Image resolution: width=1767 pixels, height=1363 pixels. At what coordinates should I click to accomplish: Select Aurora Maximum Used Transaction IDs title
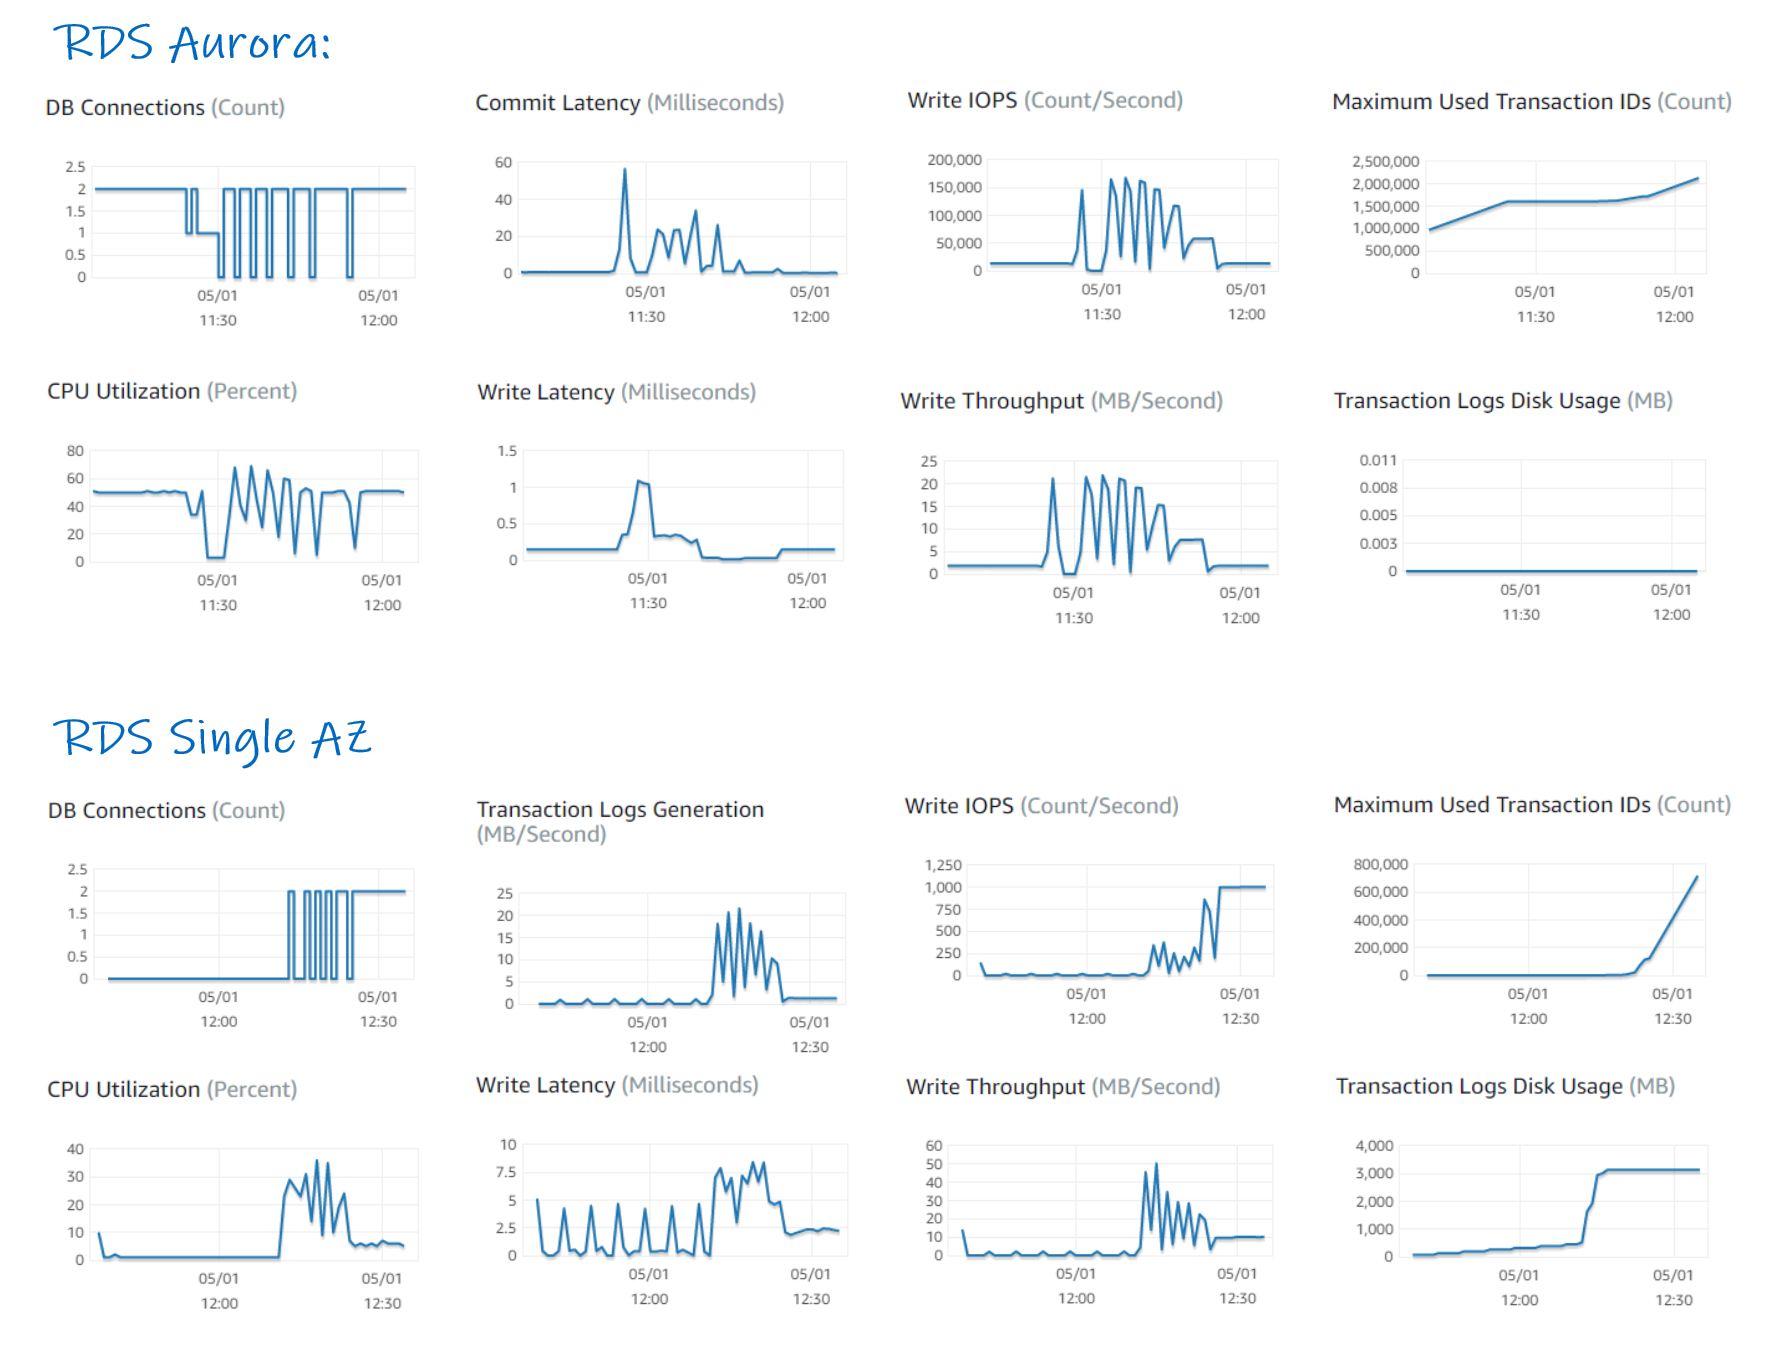1532,101
